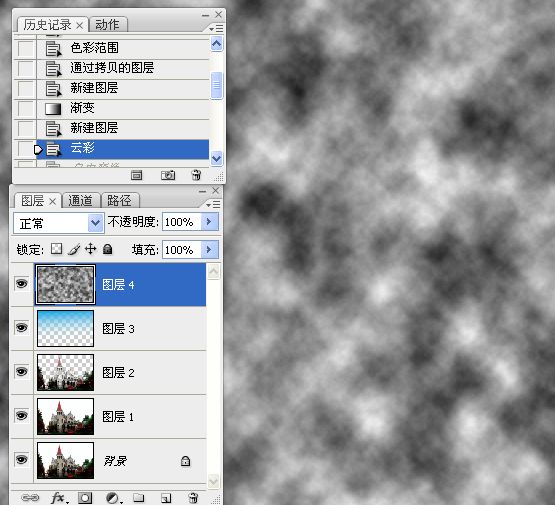Screen dimensions: 555x505
Task: Toggle visibility of 图层 2
Action: (x=22, y=372)
